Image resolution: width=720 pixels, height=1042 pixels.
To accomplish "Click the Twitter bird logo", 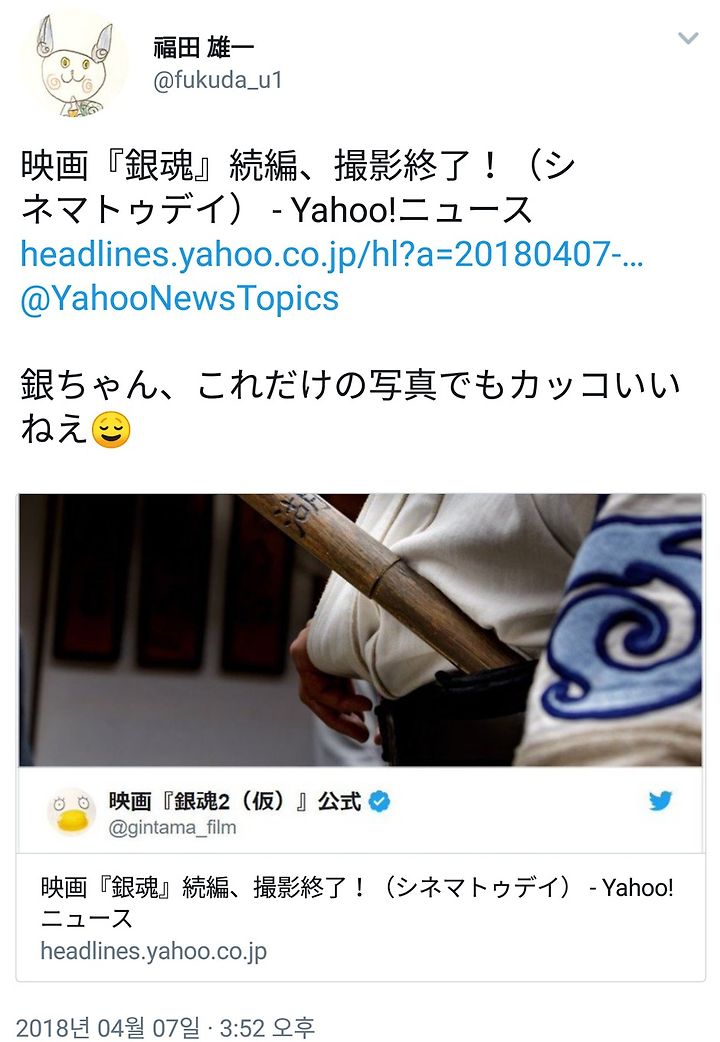I will point(660,801).
